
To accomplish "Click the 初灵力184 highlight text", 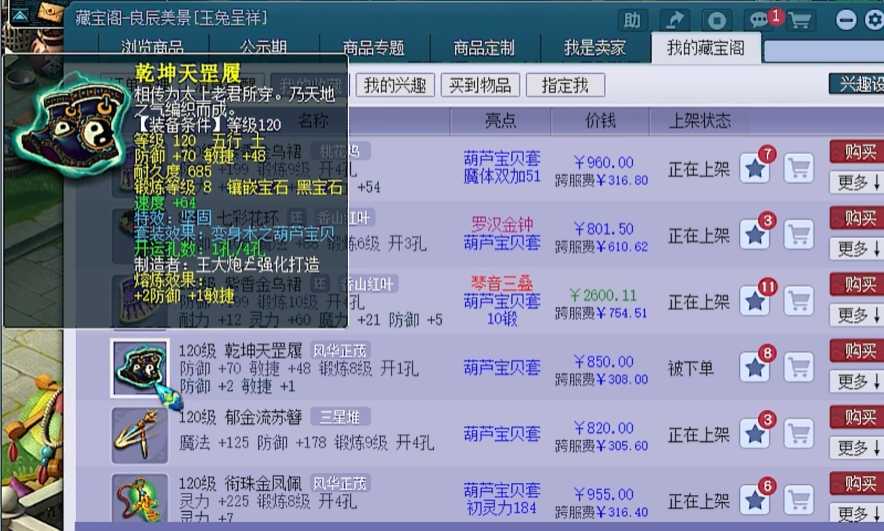I will (x=502, y=508).
